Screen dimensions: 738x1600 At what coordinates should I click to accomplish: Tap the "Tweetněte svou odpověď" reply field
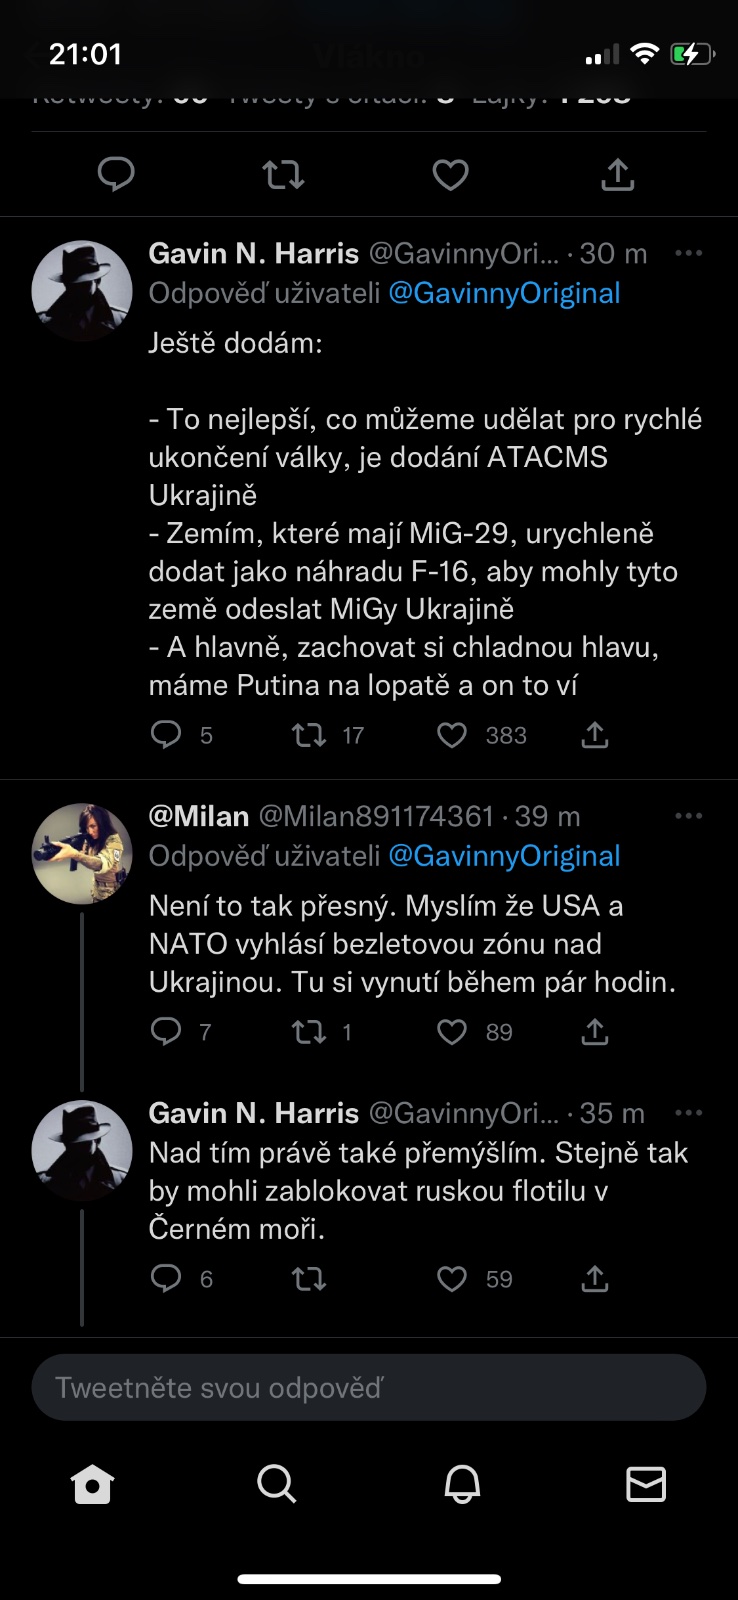point(369,1388)
